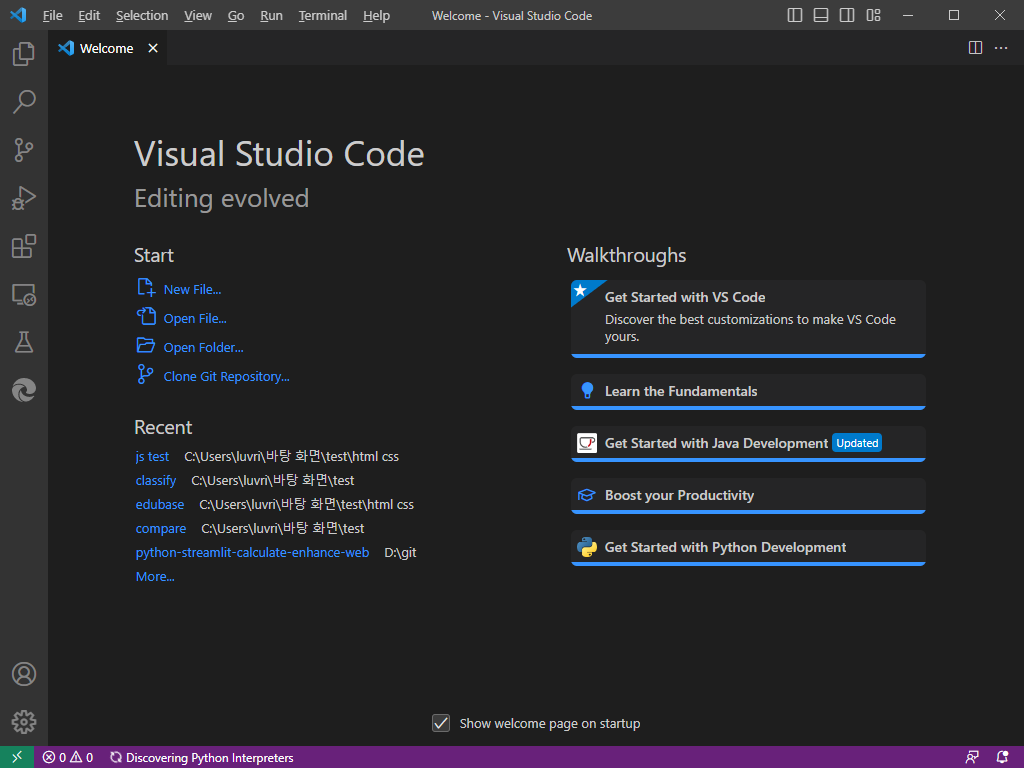The width and height of the screenshot is (1024, 768).
Task: Open the Go menu
Action: [236, 16]
